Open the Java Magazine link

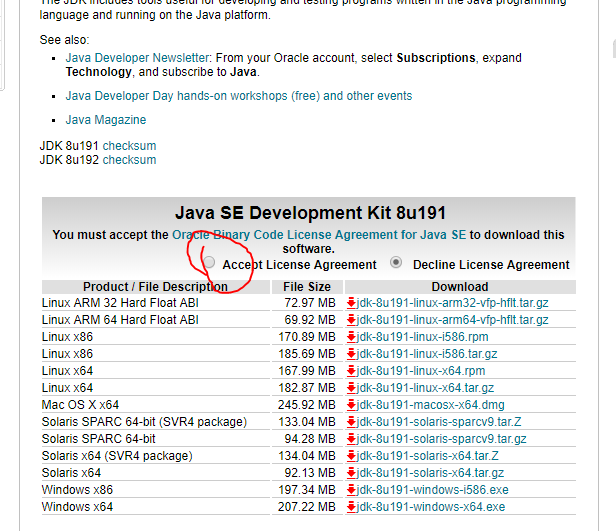106,120
